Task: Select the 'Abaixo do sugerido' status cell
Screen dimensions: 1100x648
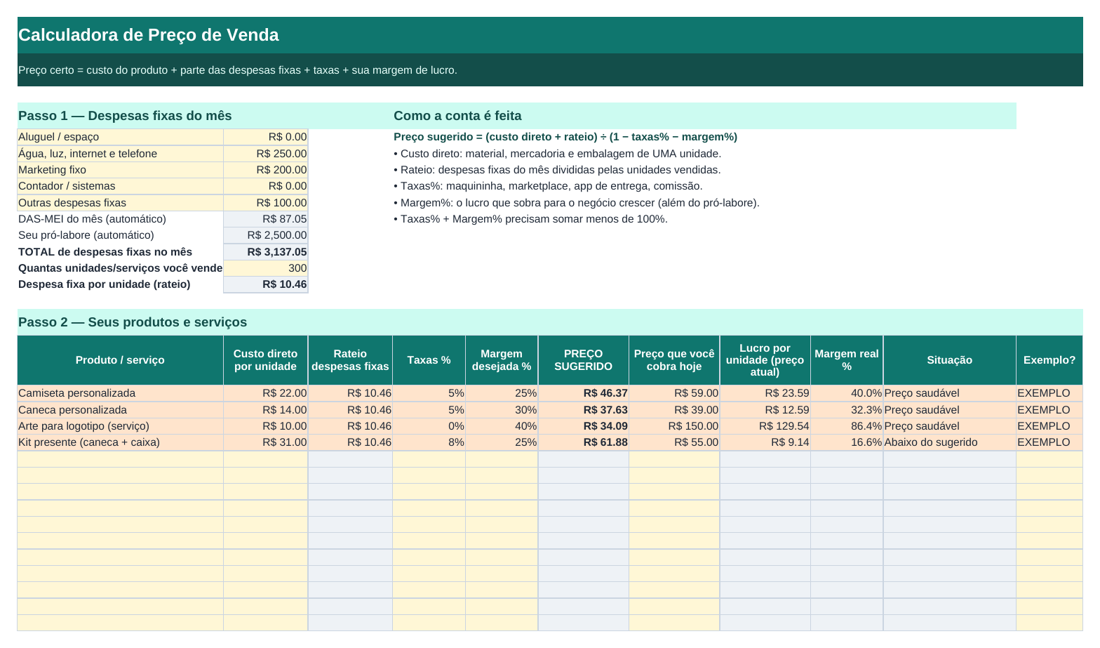Action: [949, 443]
